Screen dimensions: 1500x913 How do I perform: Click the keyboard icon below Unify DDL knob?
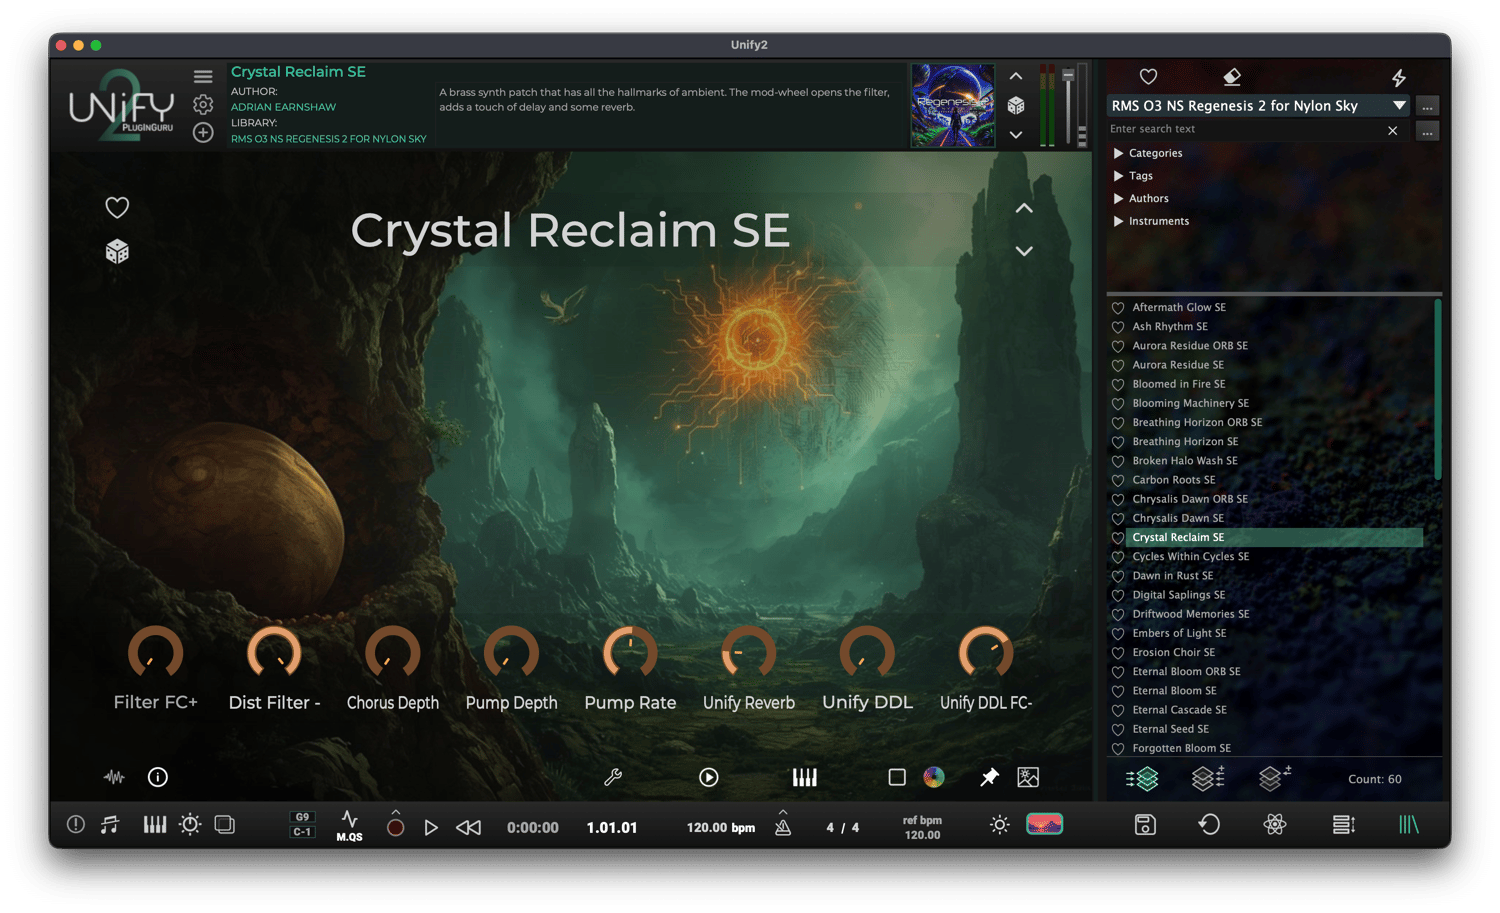click(805, 777)
